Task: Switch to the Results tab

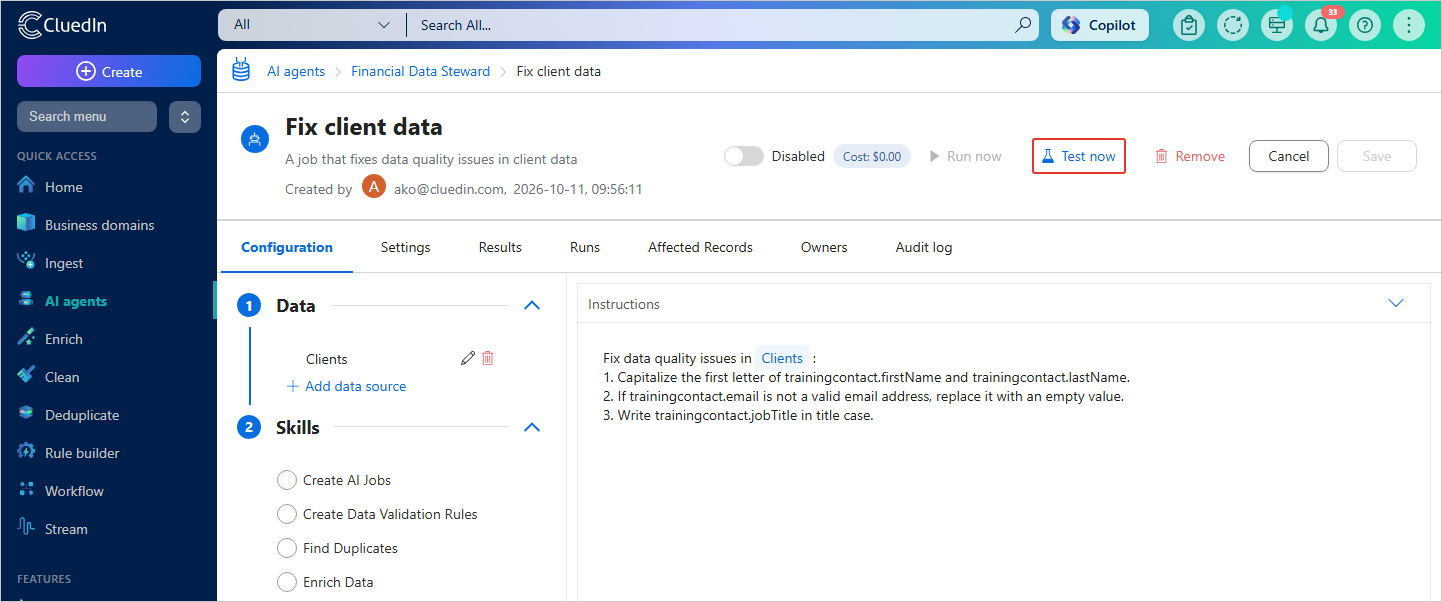Action: tap(500, 247)
